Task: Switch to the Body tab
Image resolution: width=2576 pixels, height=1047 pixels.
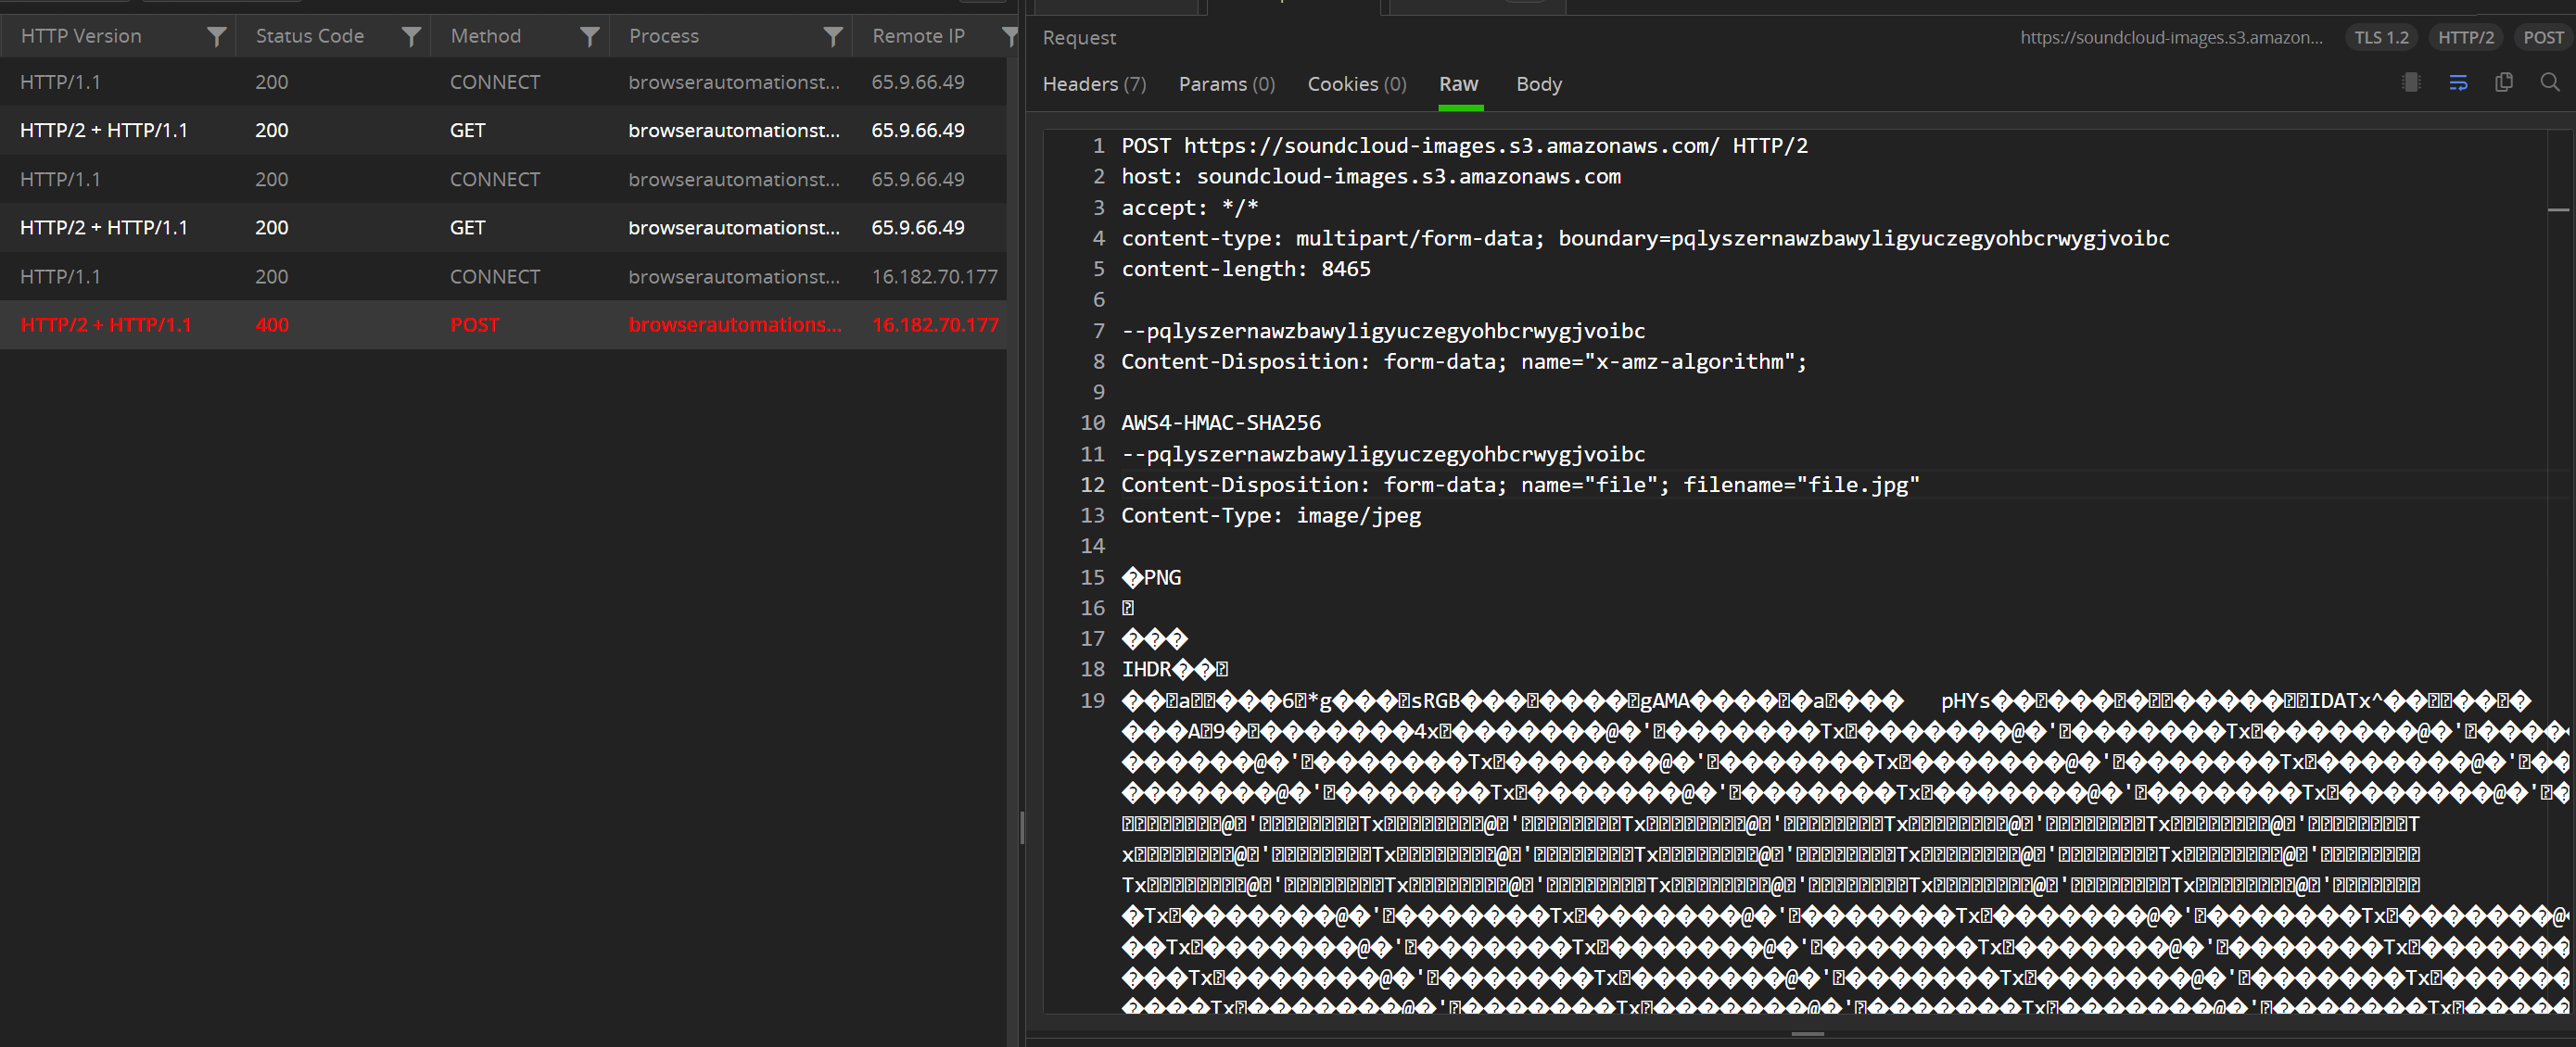Action: (x=1538, y=84)
